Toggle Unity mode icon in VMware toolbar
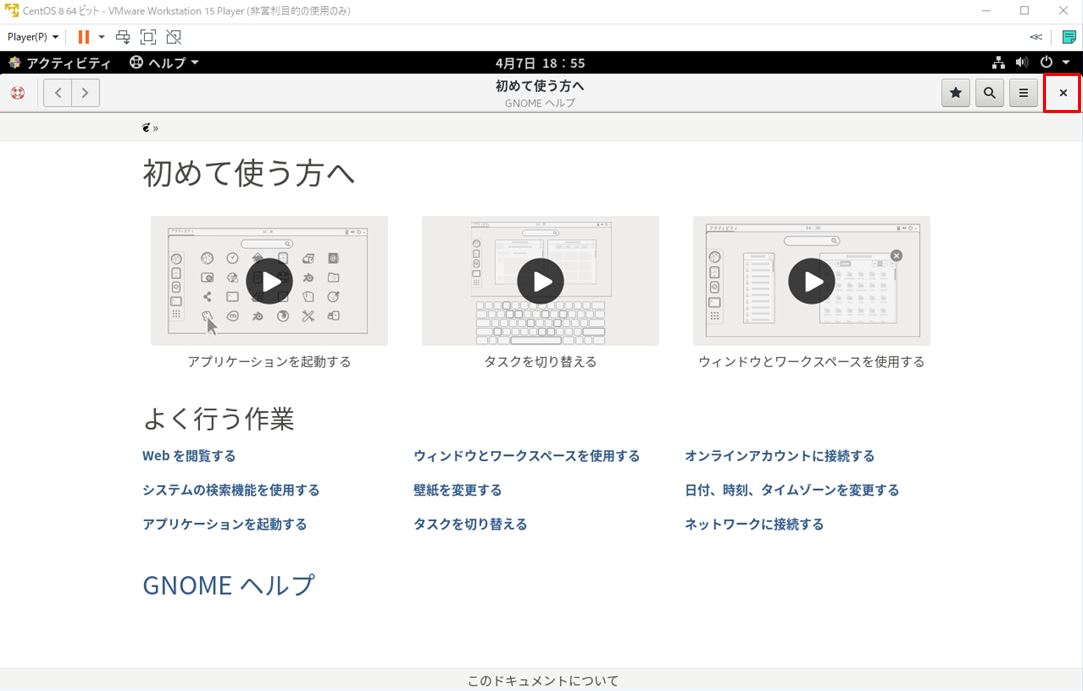1083x691 pixels. [x=174, y=37]
